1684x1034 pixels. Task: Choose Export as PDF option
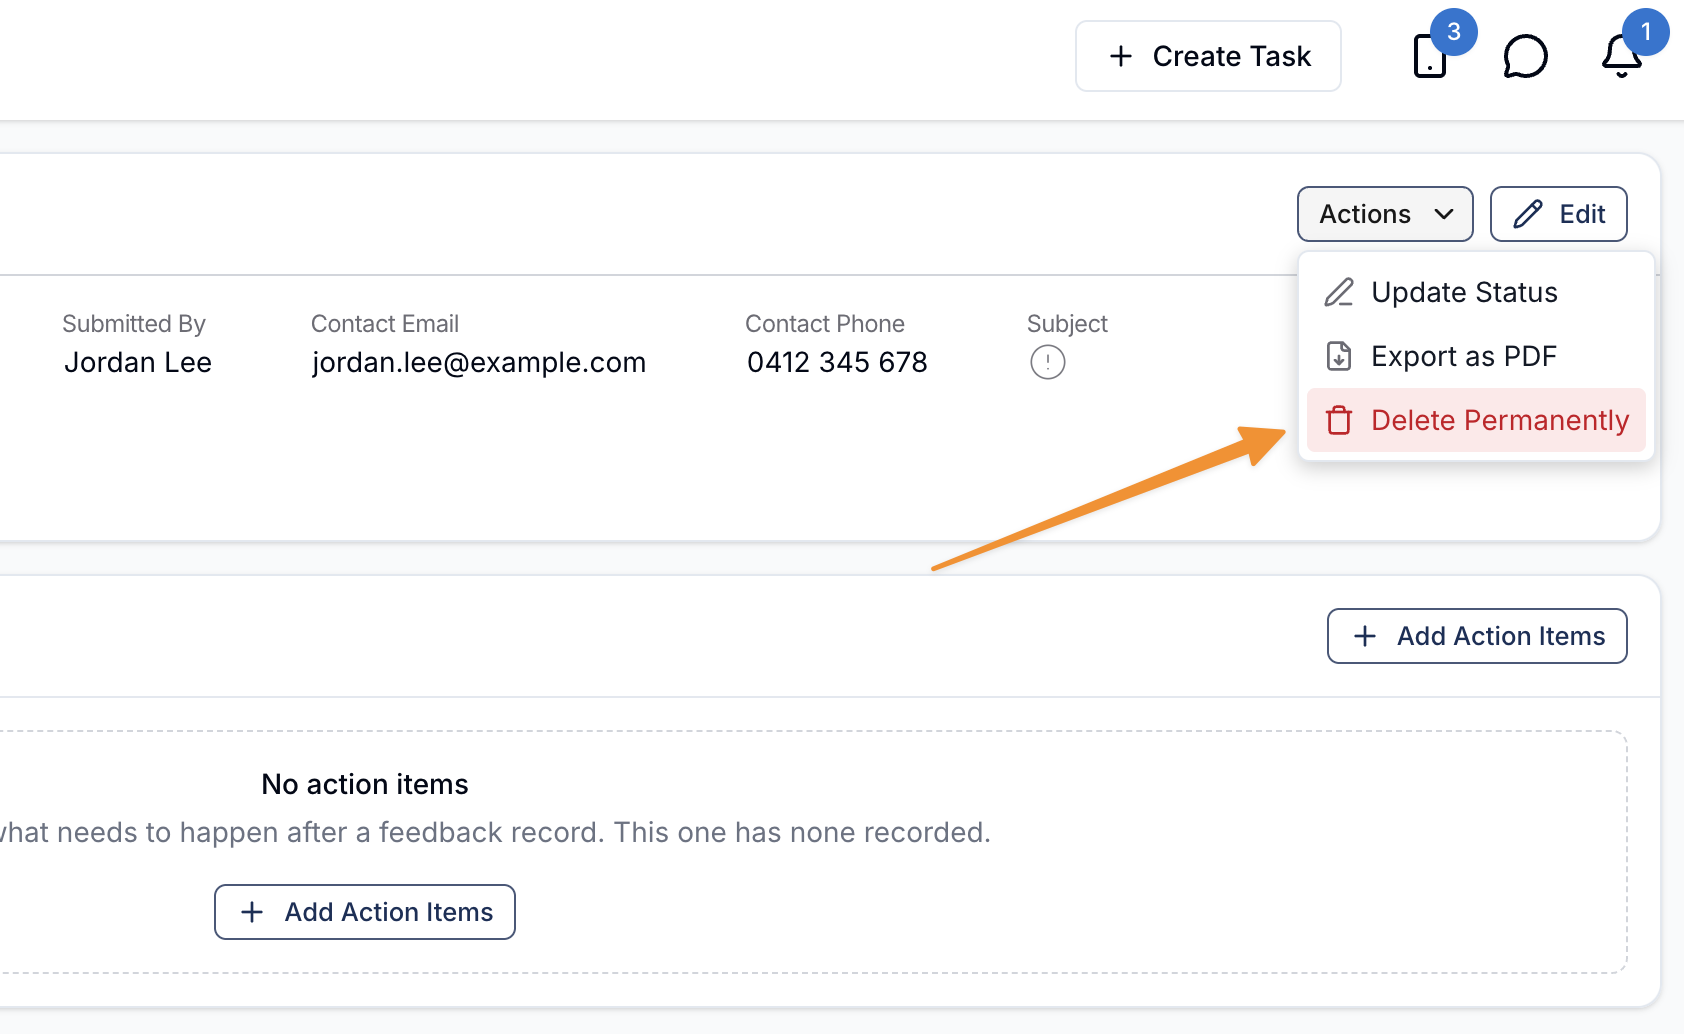[x=1476, y=356]
